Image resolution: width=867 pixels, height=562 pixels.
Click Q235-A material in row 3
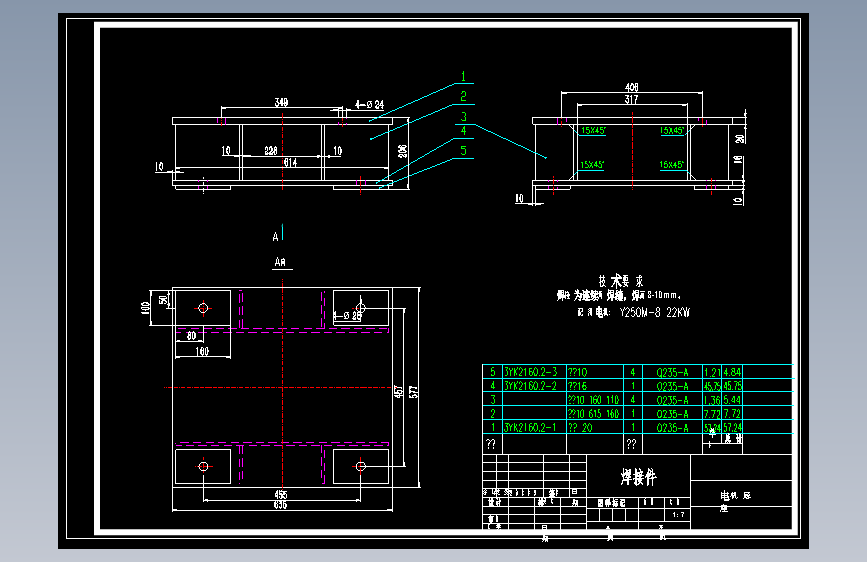[672, 399]
